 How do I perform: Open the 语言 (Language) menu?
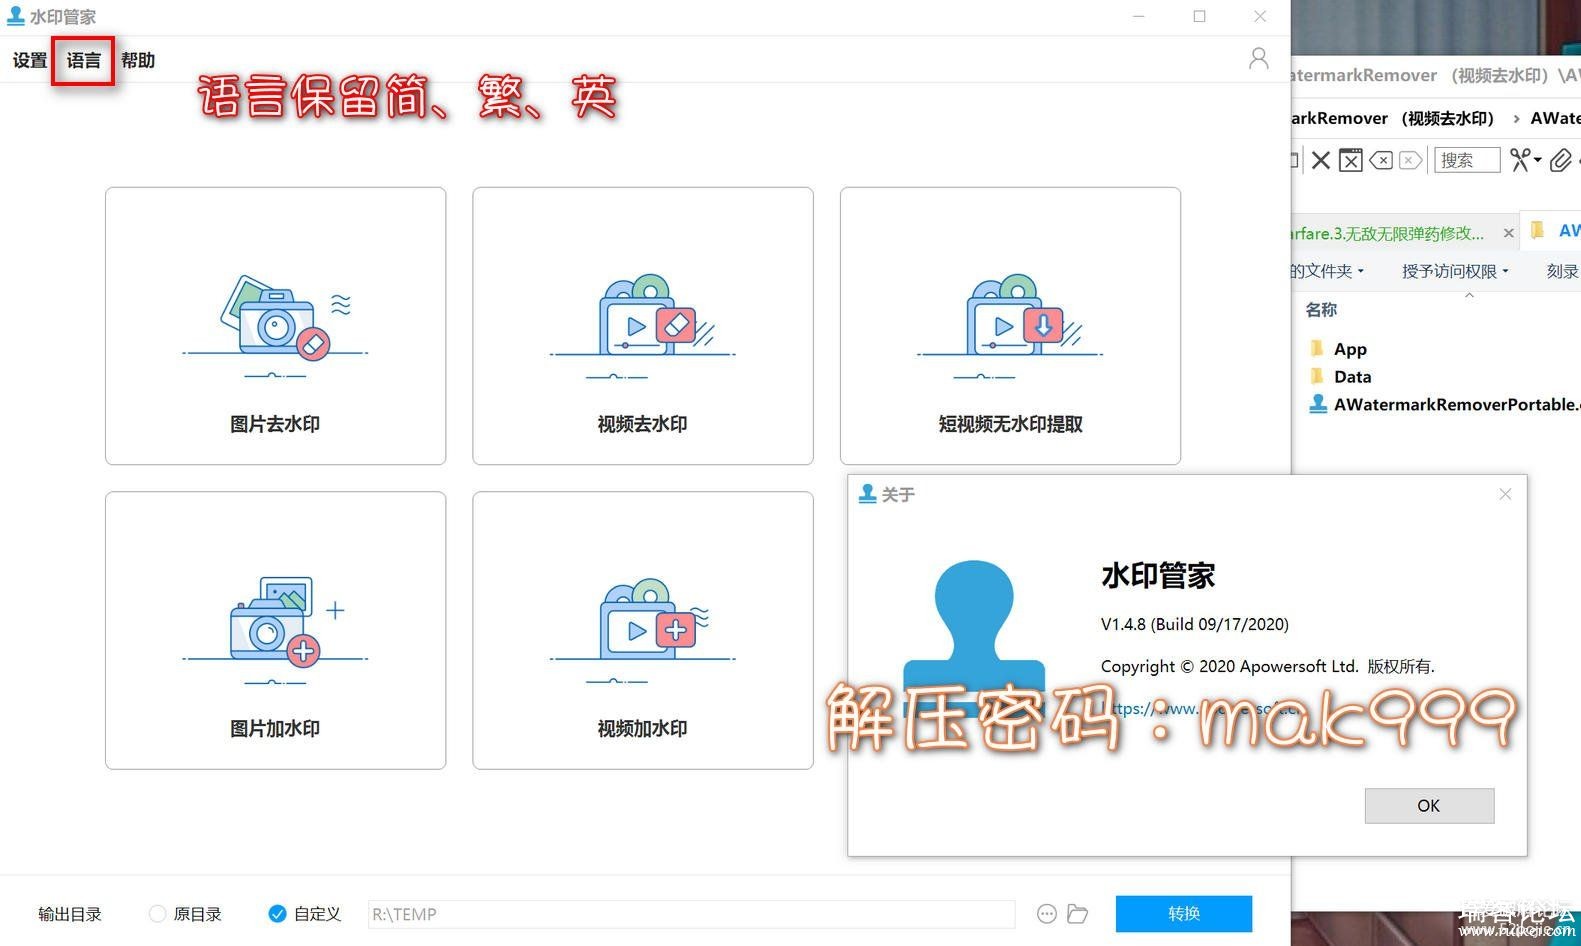click(84, 60)
